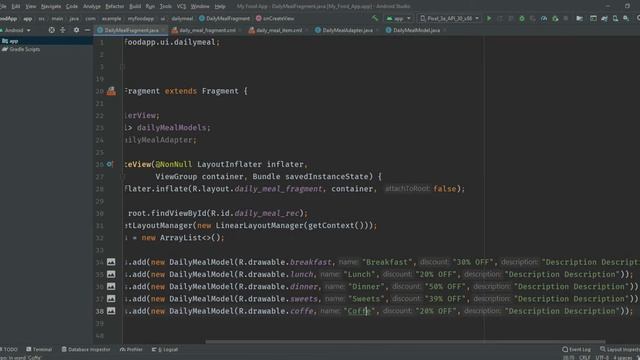The height and width of the screenshot is (360, 640).
Task: Click gutter image icon on lunch line 35
Action: click(111, 274)
